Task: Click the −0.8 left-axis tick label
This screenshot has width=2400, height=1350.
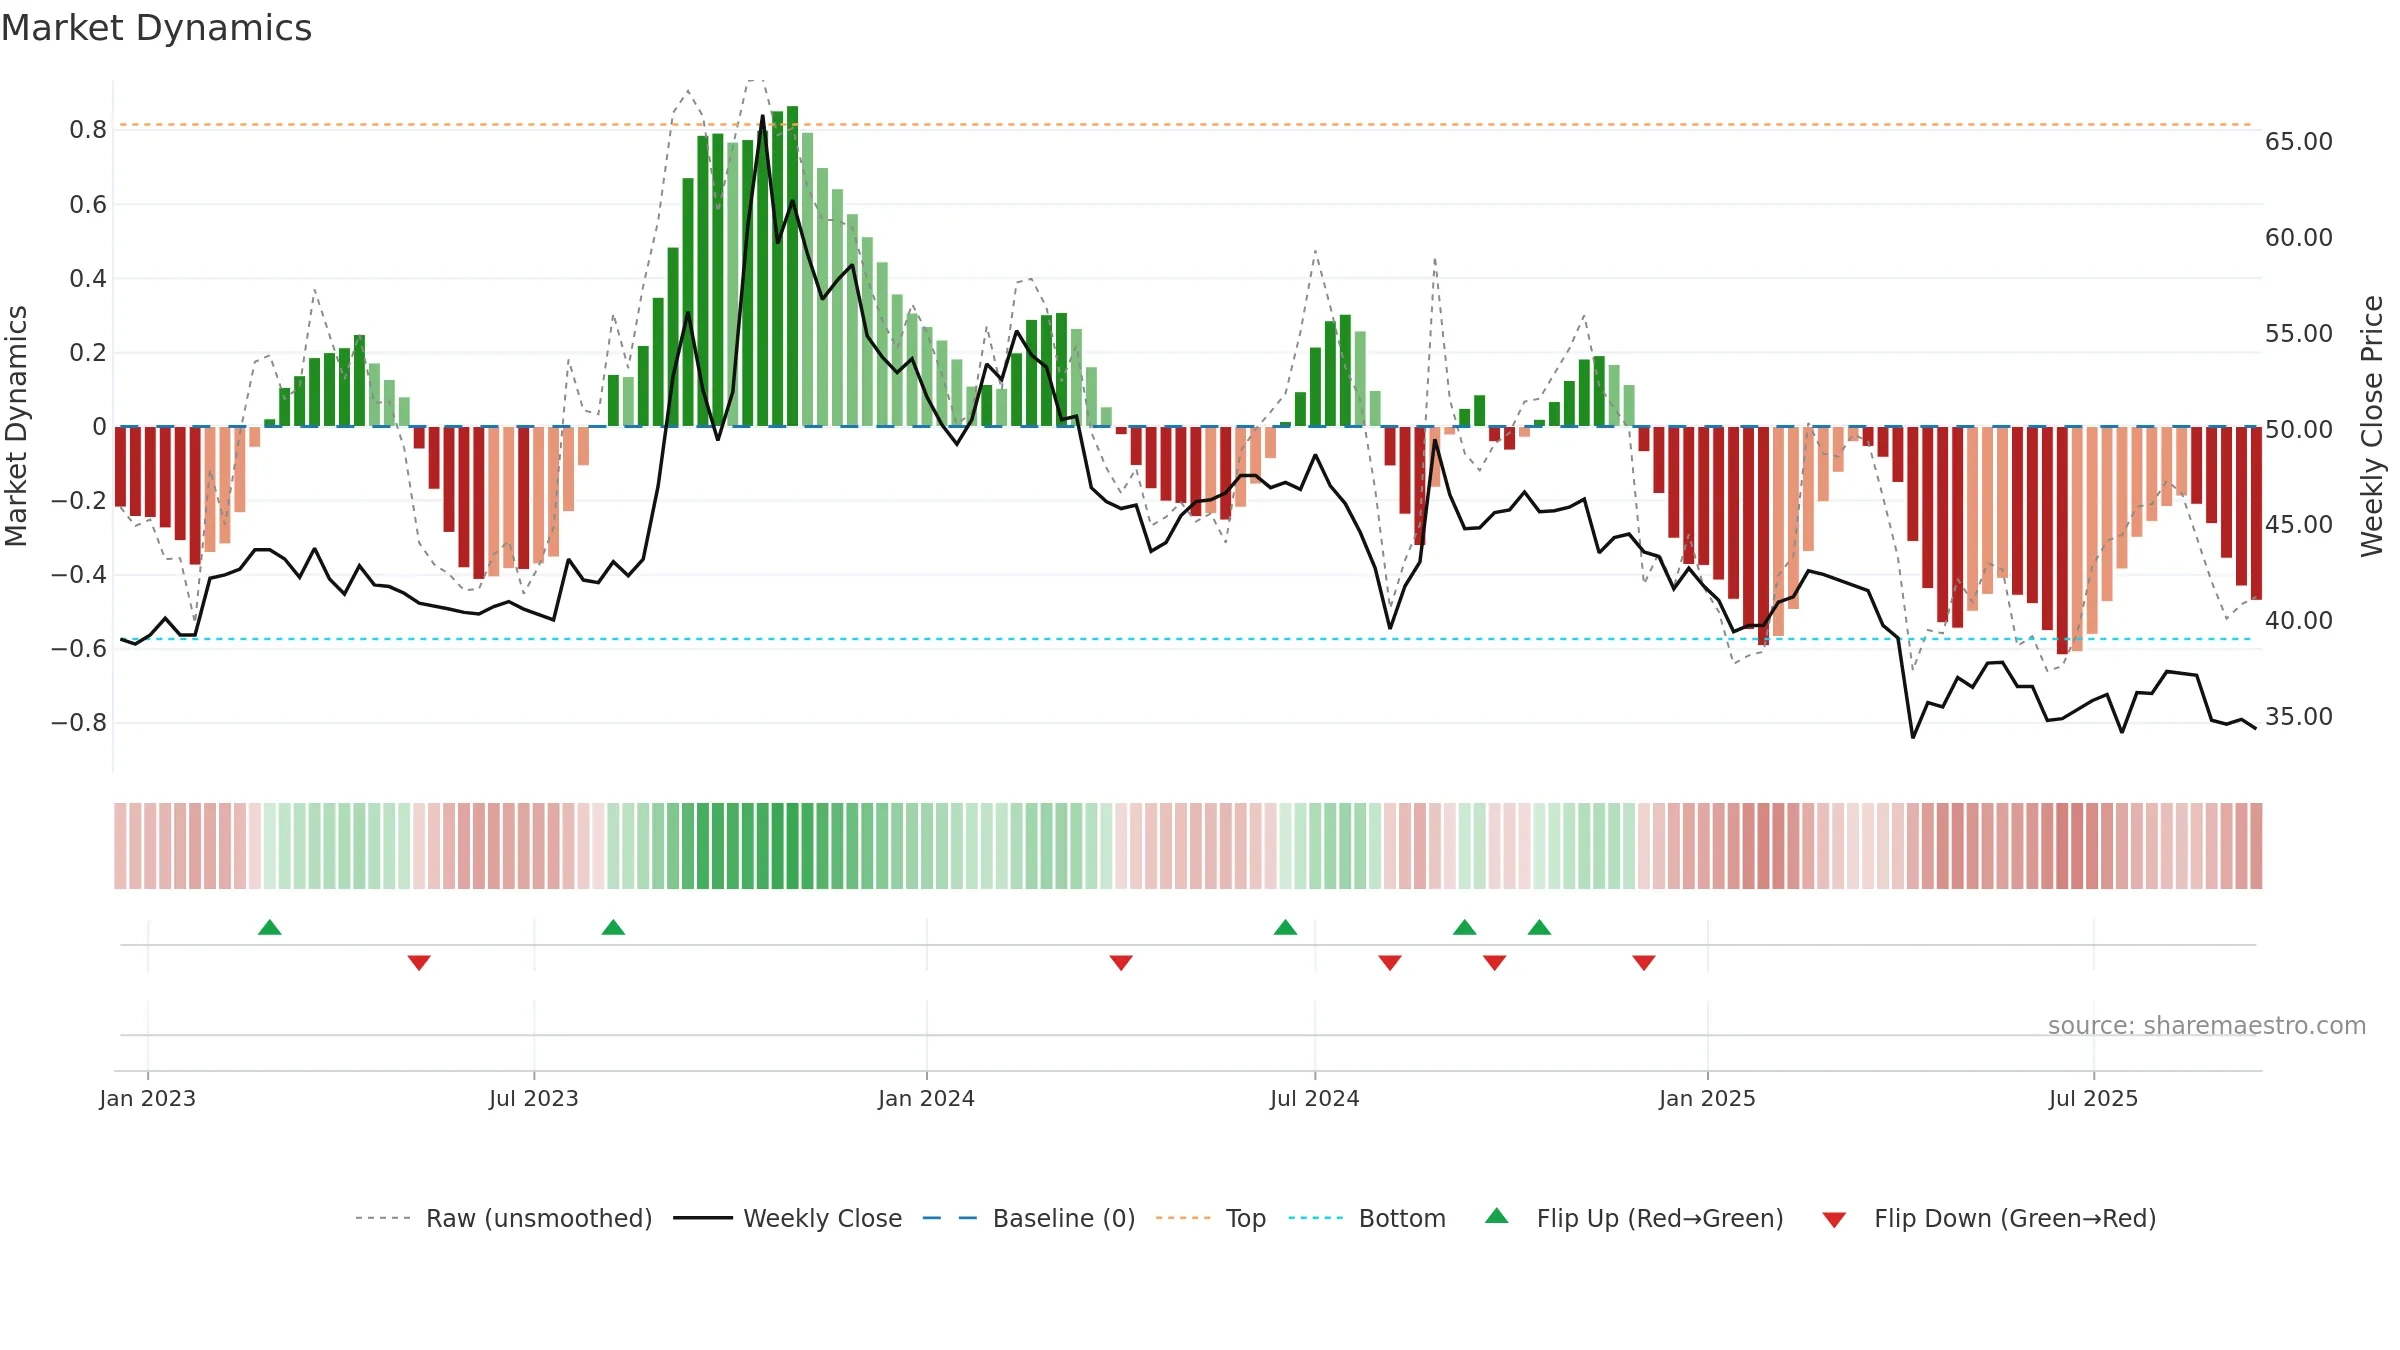Action: point(79,723)
